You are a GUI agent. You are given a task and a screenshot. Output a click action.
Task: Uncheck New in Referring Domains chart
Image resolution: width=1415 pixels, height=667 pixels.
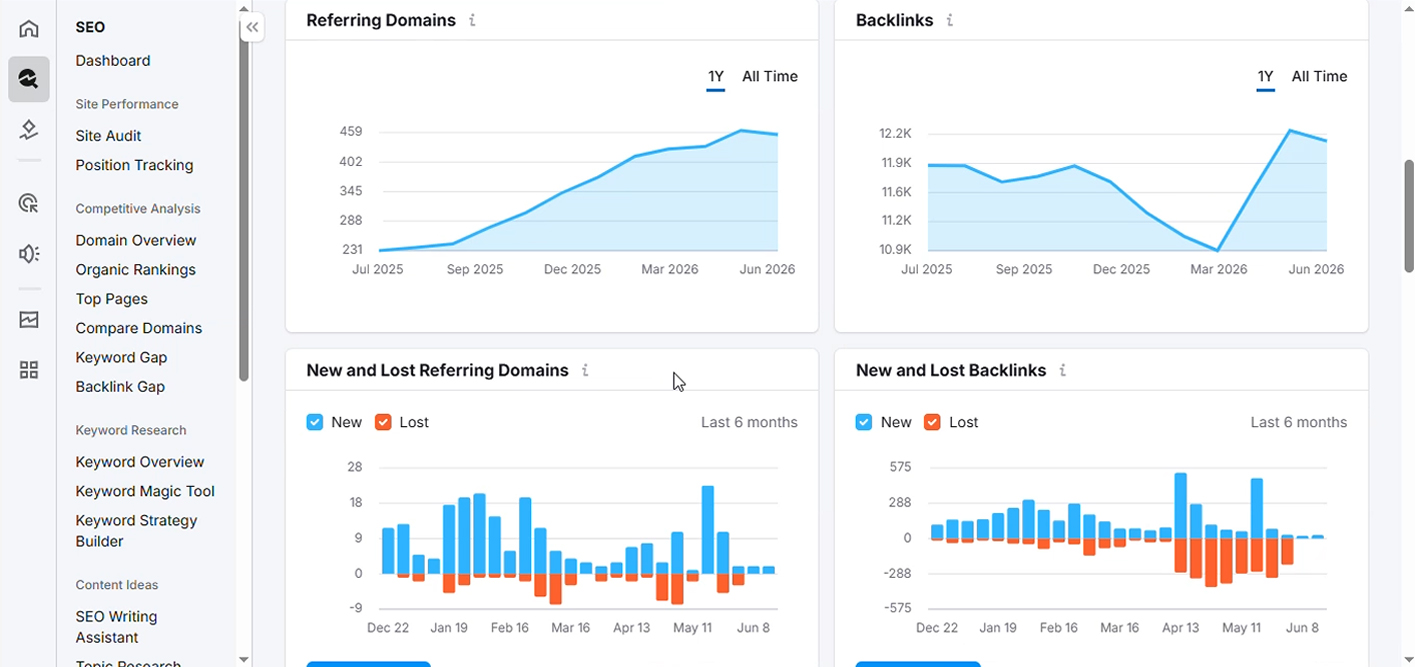[315, 422]
